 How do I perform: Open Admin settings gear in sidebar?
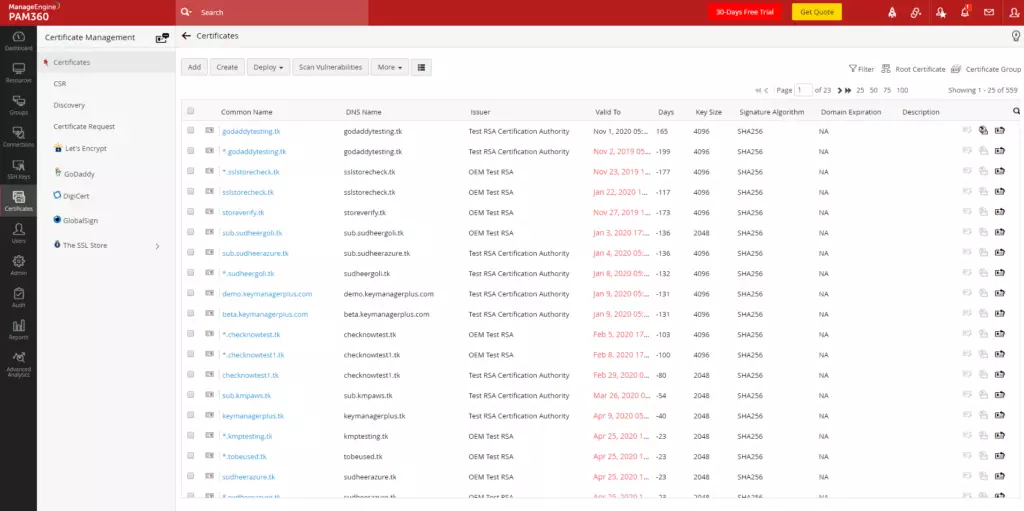pyautogui.click(x=18, y=265)
